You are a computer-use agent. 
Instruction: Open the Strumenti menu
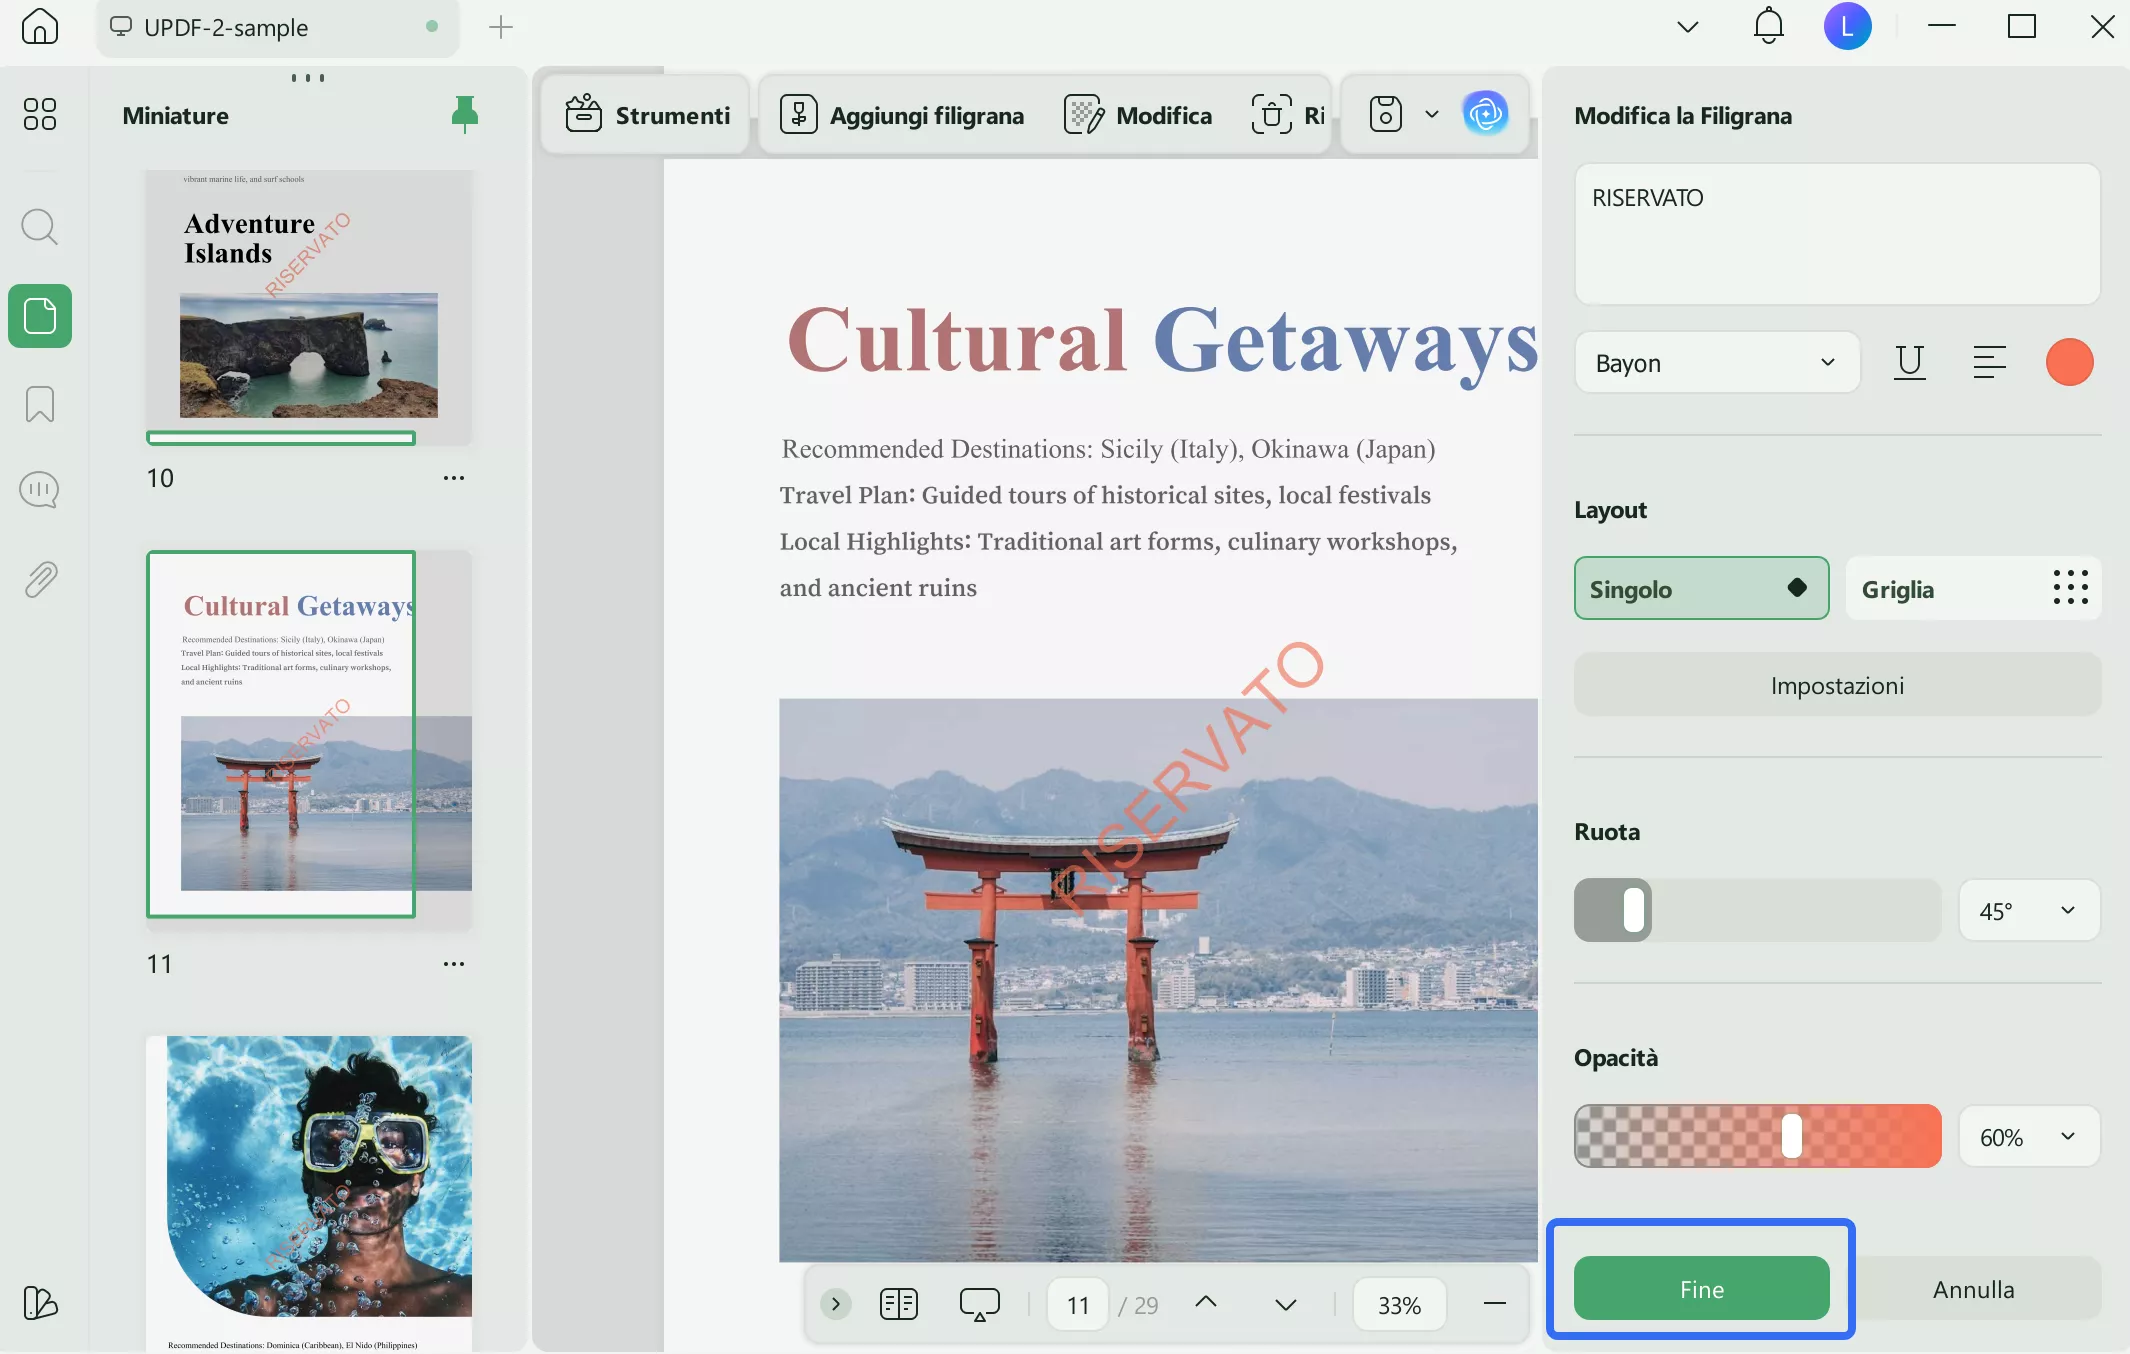pyautogui.click(x=648, y=116)
